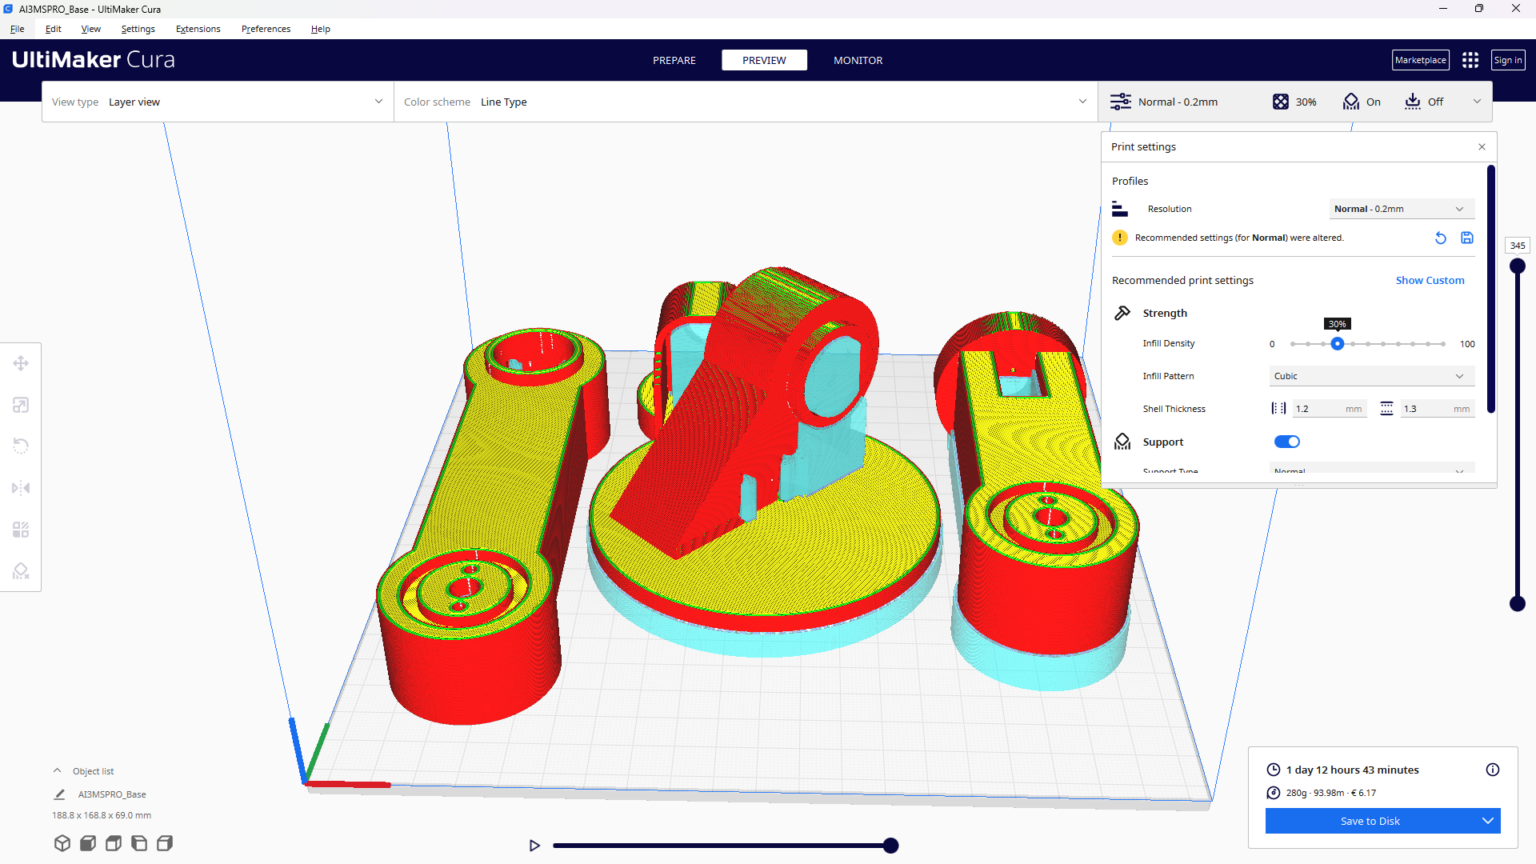Select the Rotate tool
Image resolution: width=1536 pixels, height=864 pixels.
coord(20,445)
